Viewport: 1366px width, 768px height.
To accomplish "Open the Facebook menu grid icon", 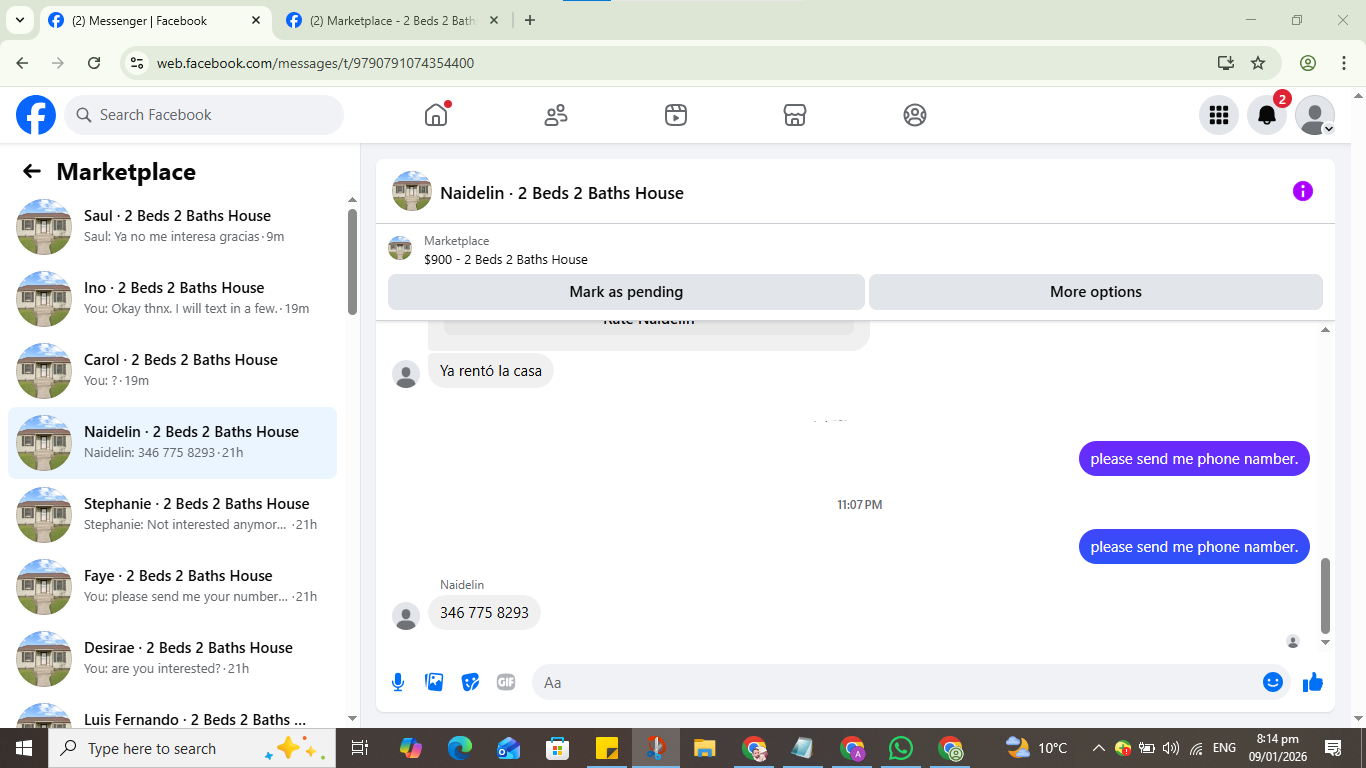I will [1219, 115].
